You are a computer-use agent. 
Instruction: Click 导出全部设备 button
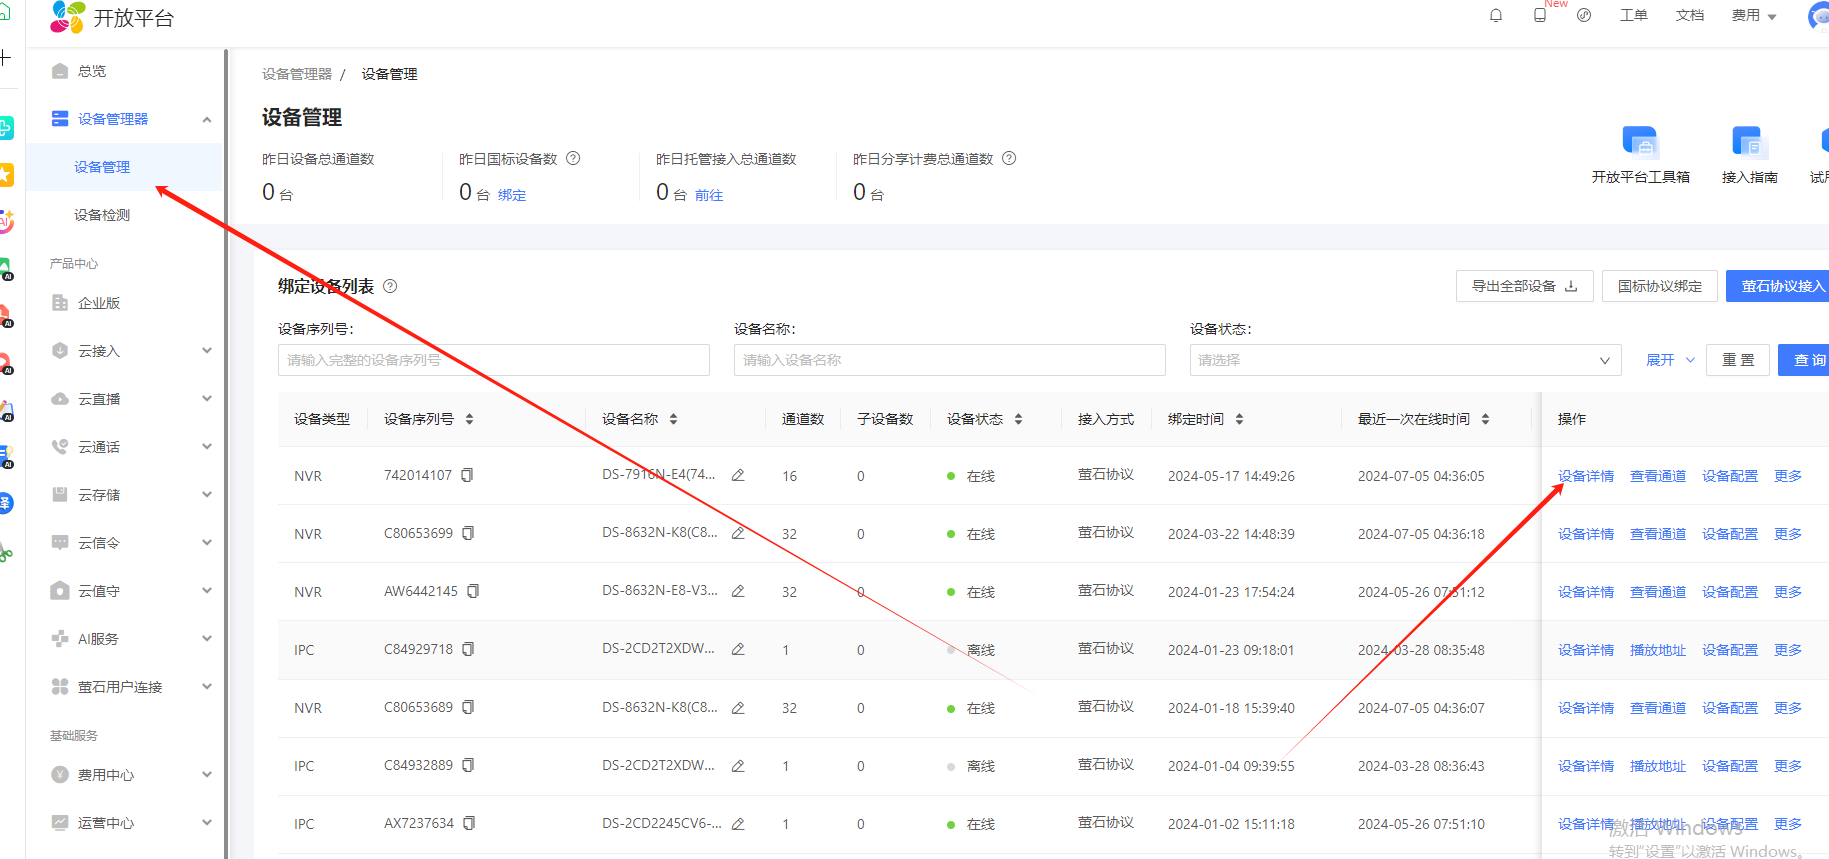tap(1524, 286)
